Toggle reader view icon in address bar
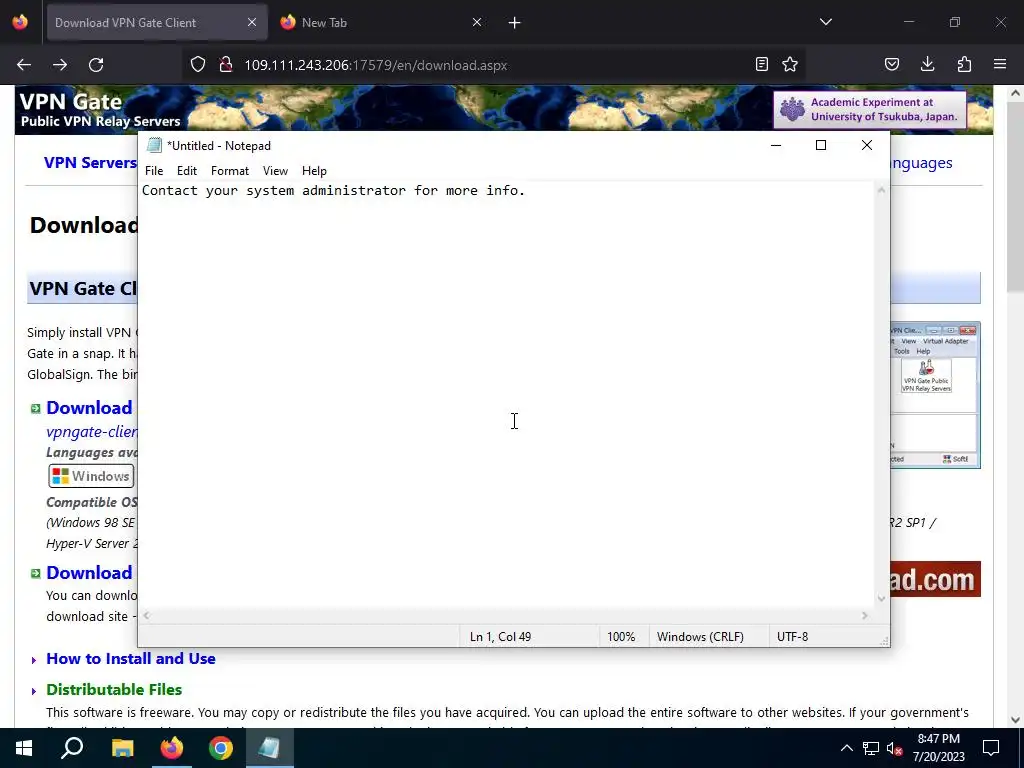The image size is (1024, 768). [x=761, y=64]
